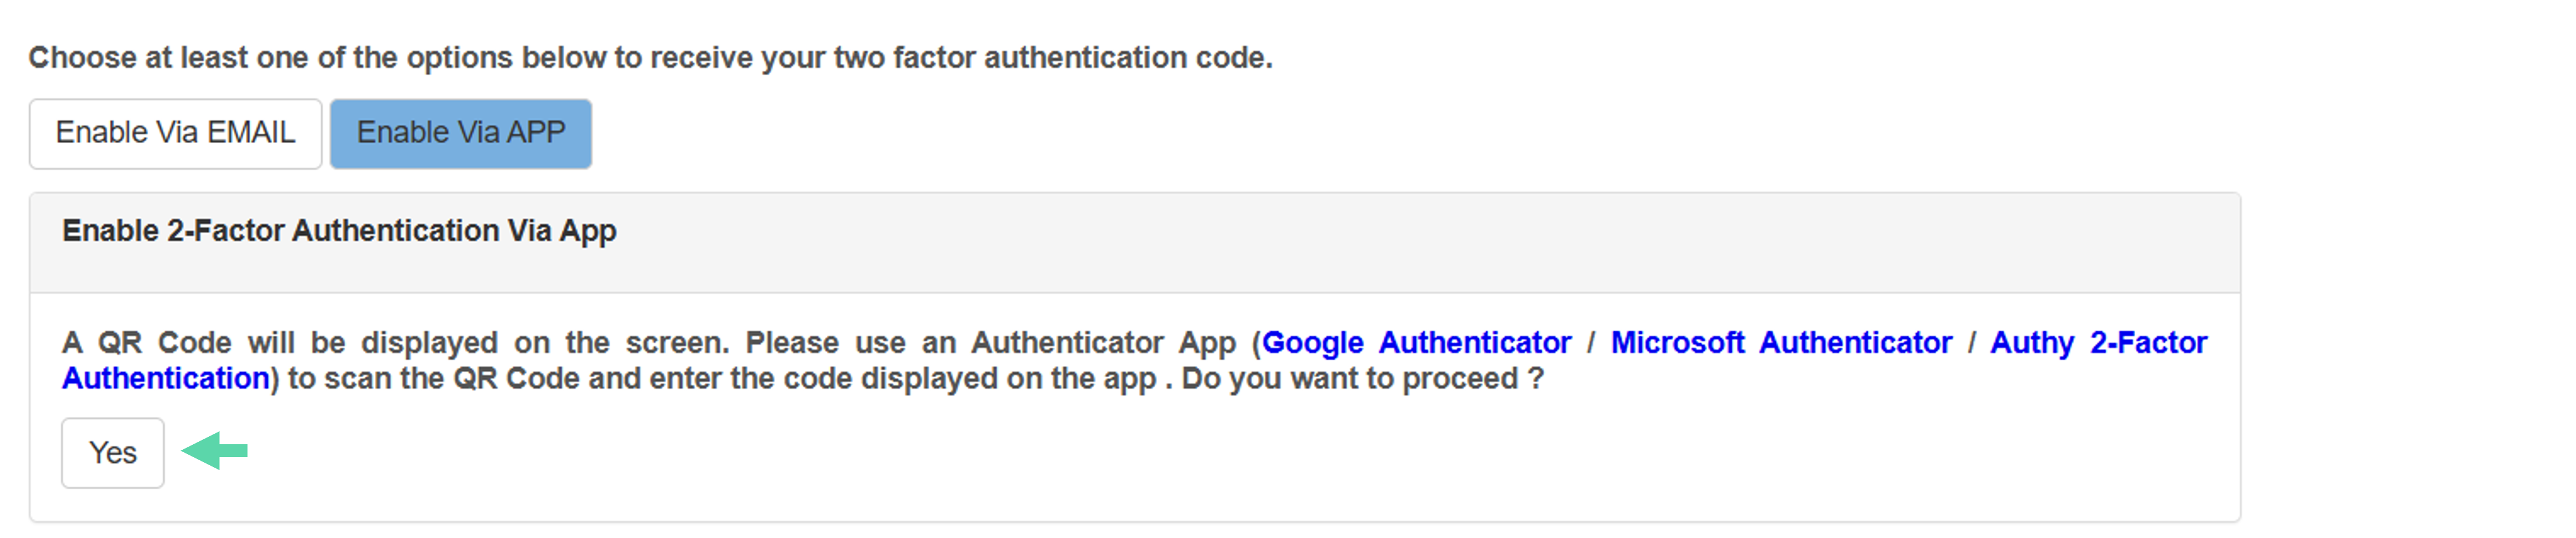Click the slash between Google and Microsoft links
The height and width of the screenshot is (538, 2576).
[x=1591, y=343]
